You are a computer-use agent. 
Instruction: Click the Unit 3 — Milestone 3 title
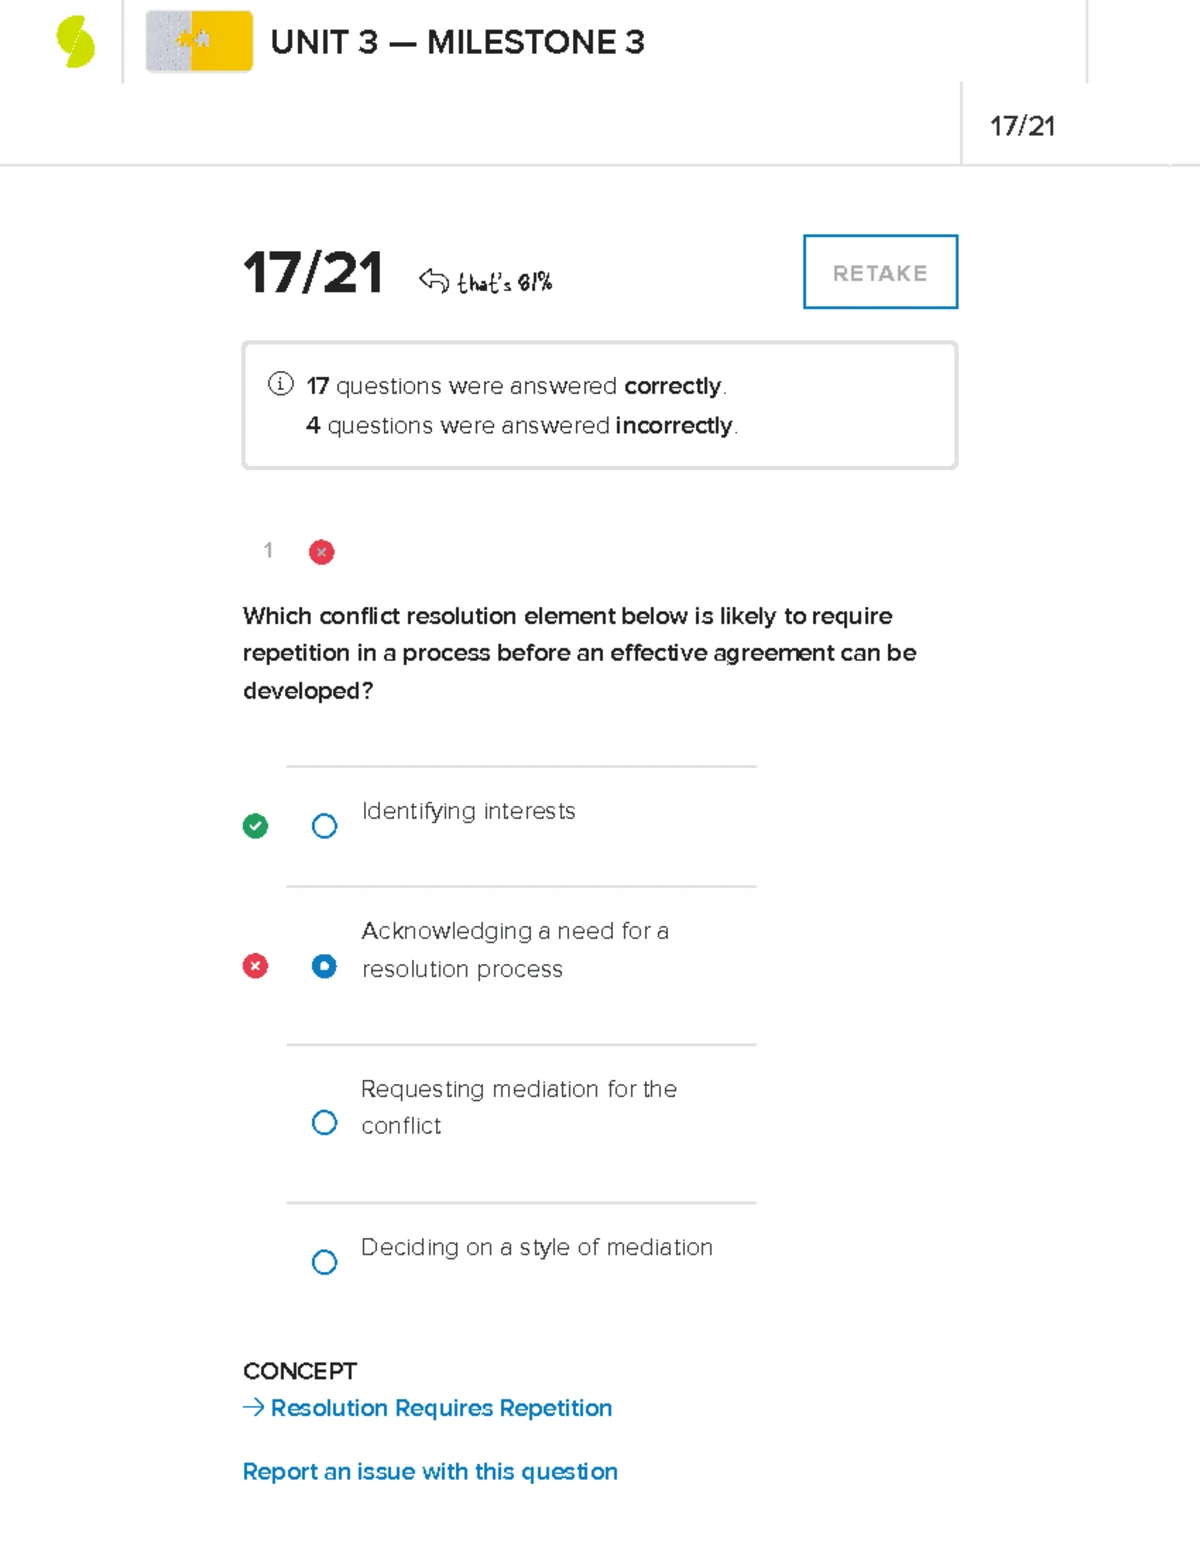coord(457,42)
